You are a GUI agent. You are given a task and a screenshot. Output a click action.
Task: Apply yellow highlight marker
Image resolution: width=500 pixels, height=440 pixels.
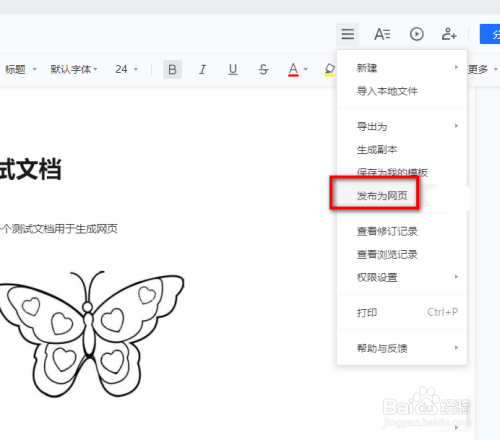329,69
